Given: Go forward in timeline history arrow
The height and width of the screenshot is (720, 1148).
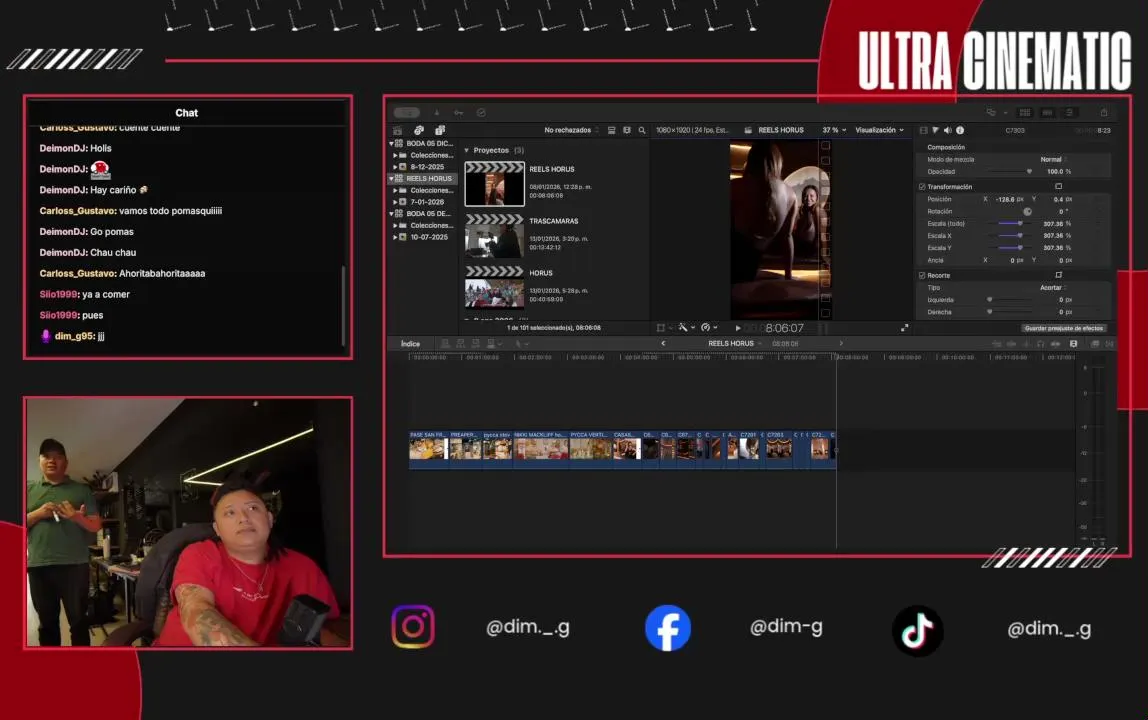Looking at the screenshot, I should (x=840, y=344).
